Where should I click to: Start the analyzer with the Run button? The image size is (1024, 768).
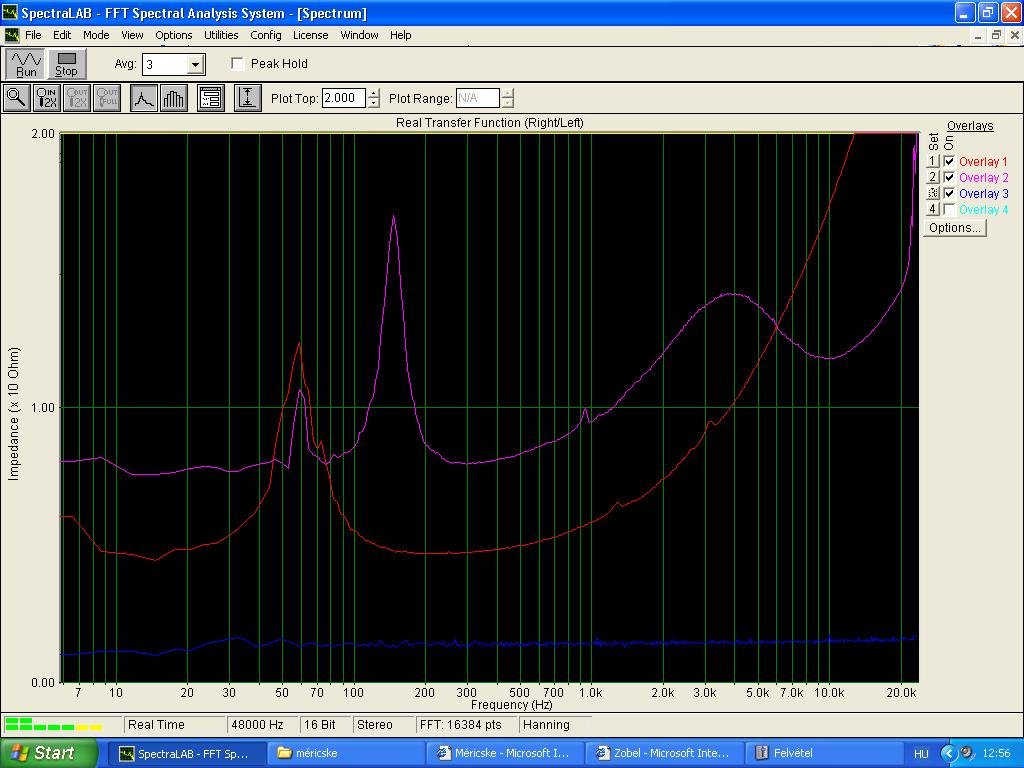click(x=25, y=64)
